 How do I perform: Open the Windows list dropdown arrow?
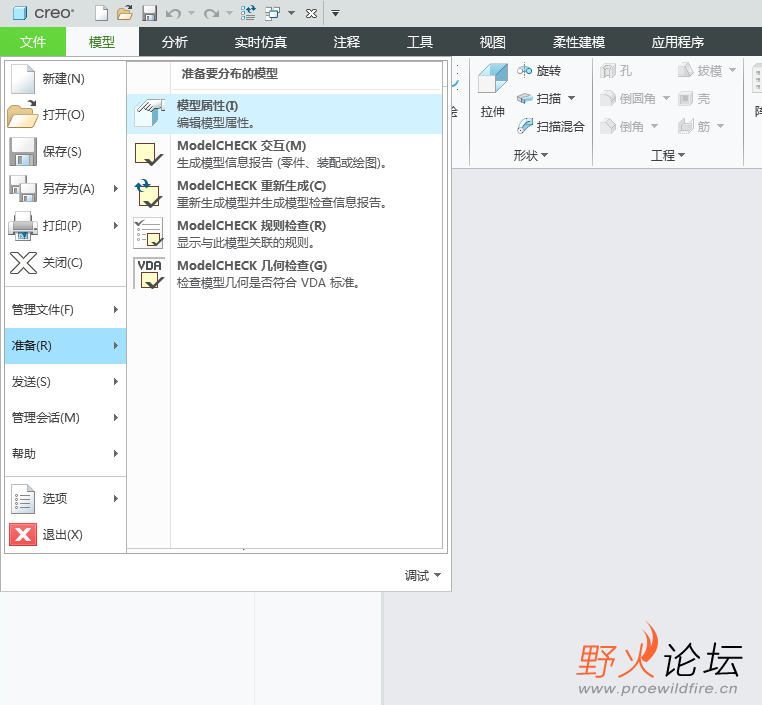[x=292, y=13]
